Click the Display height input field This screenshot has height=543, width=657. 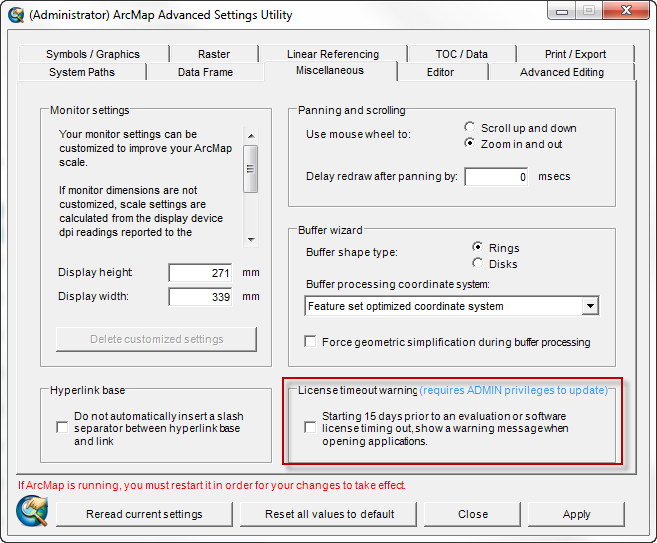(201, 273)
